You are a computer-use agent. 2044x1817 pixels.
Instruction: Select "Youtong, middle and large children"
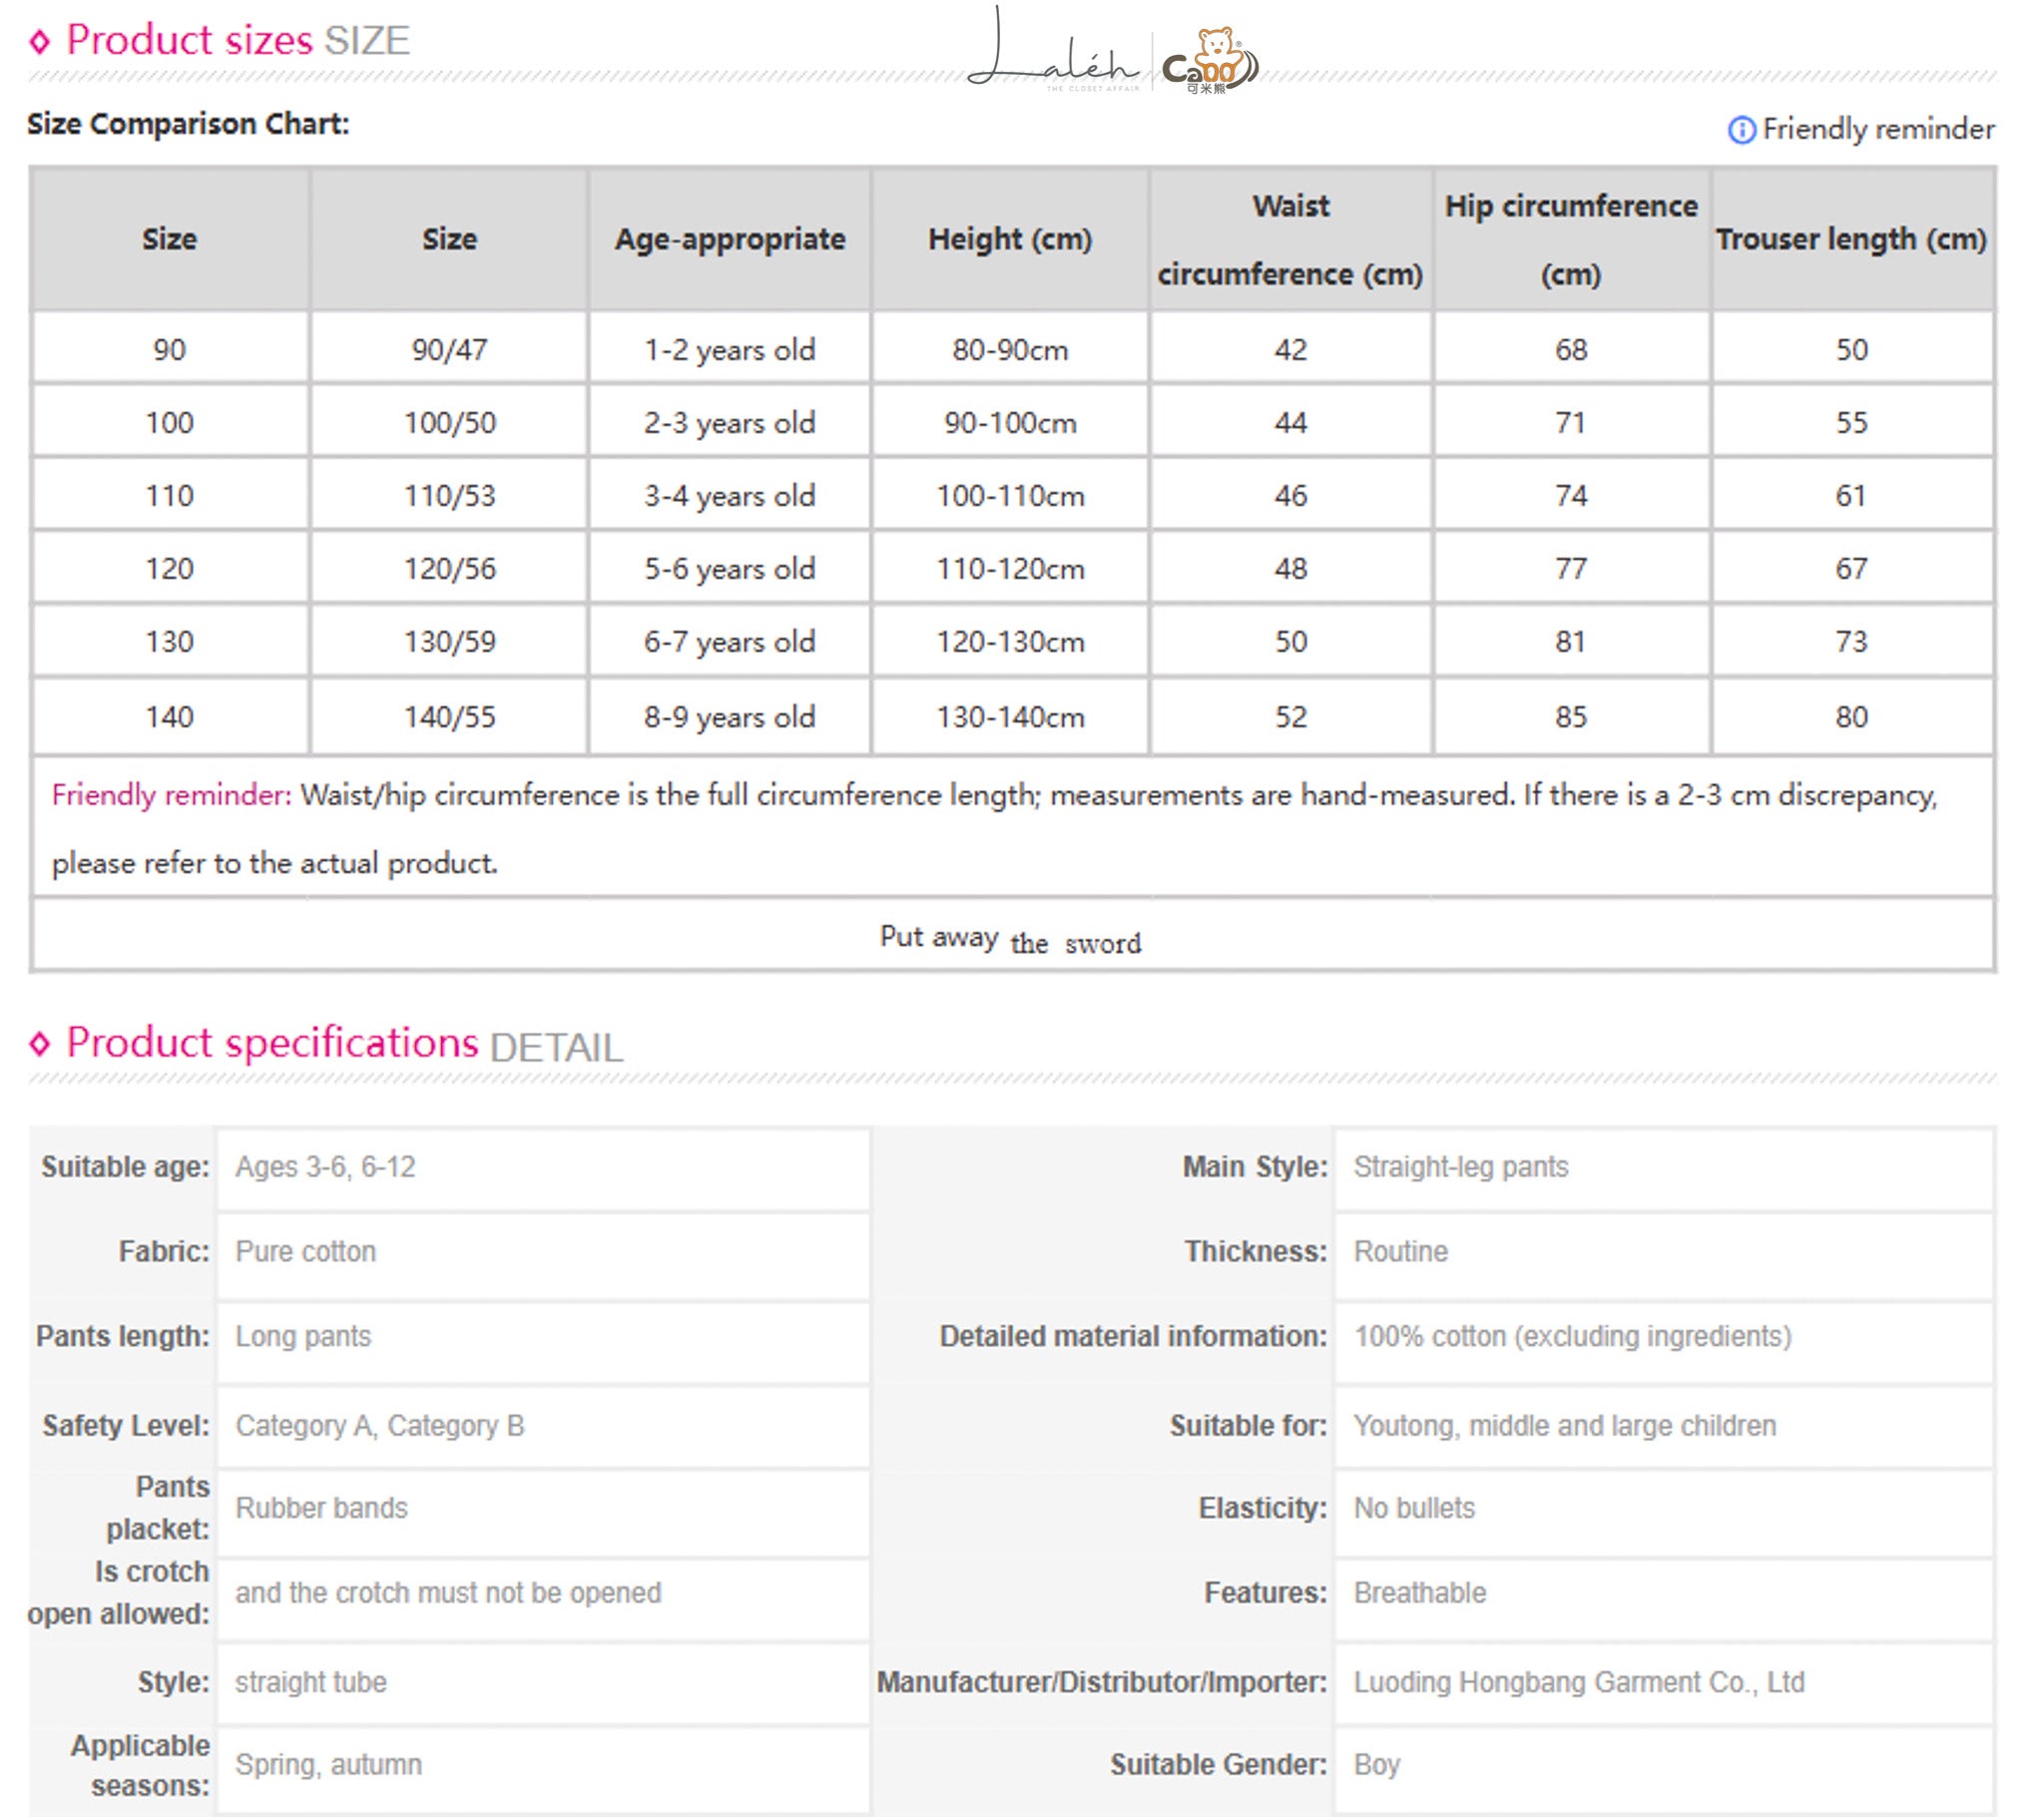pos(1564,1426)
